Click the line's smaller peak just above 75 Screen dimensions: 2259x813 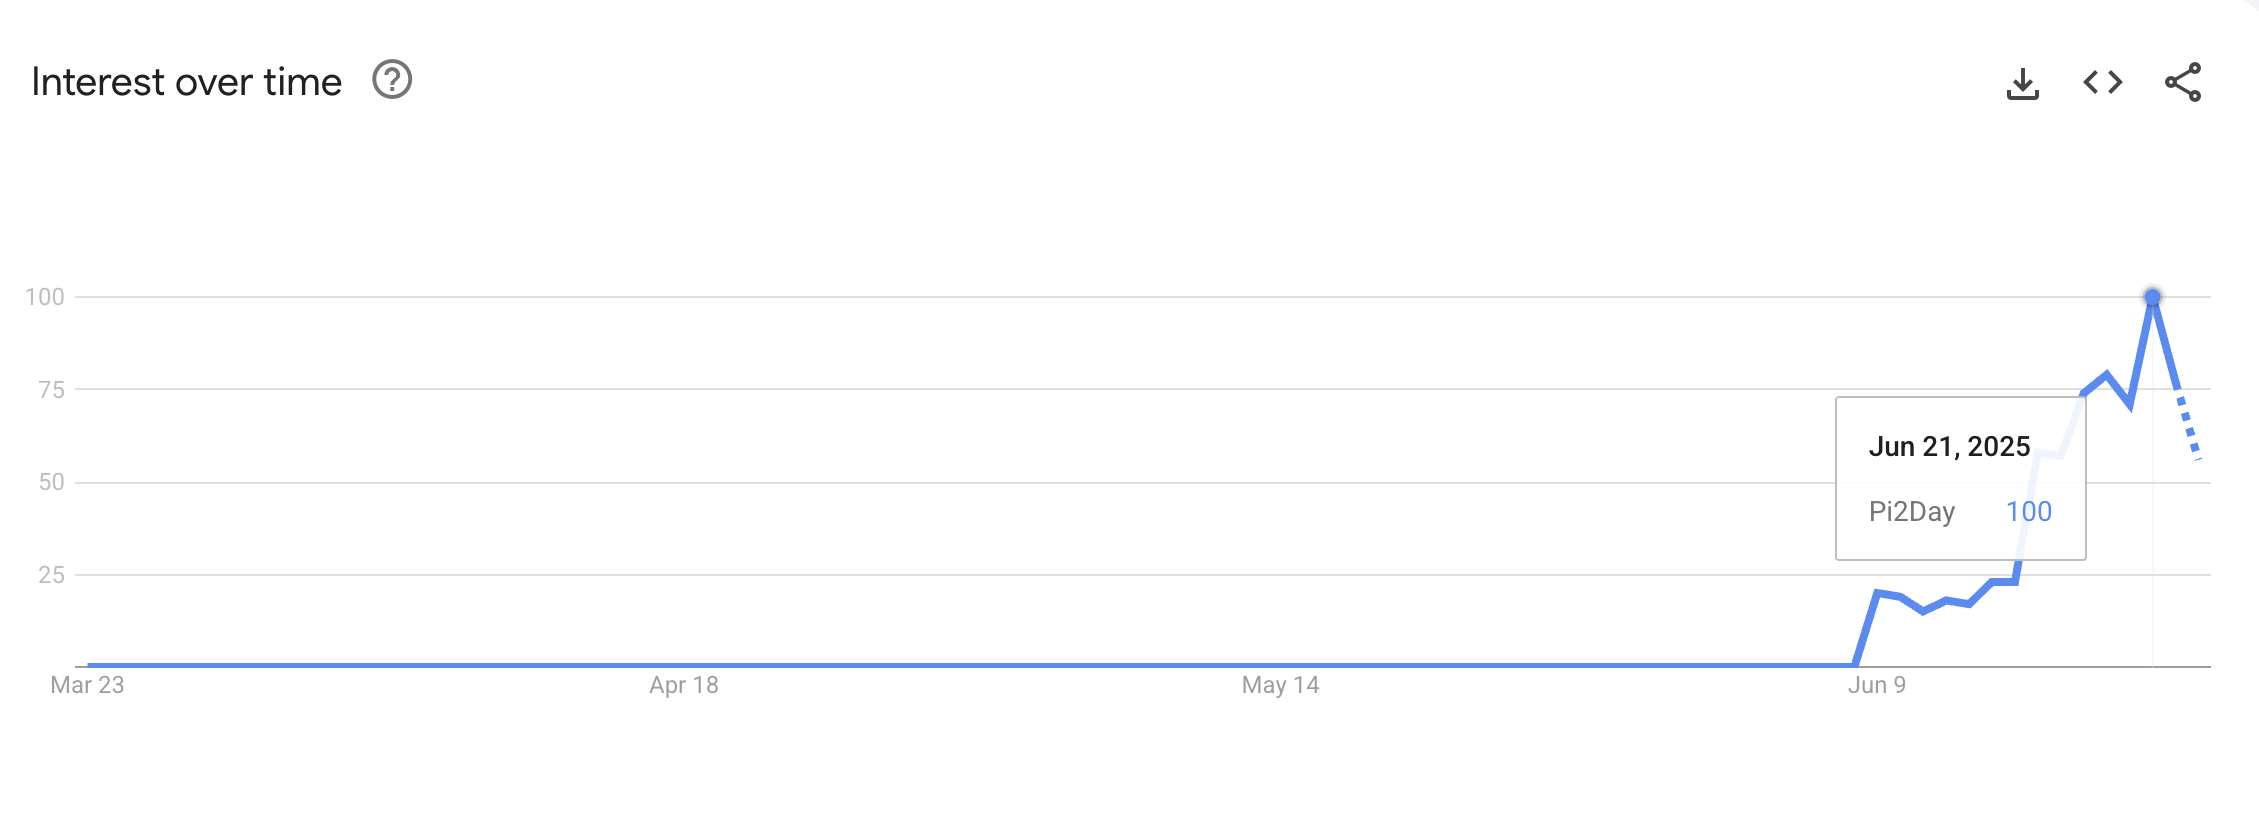(2107, 375)
